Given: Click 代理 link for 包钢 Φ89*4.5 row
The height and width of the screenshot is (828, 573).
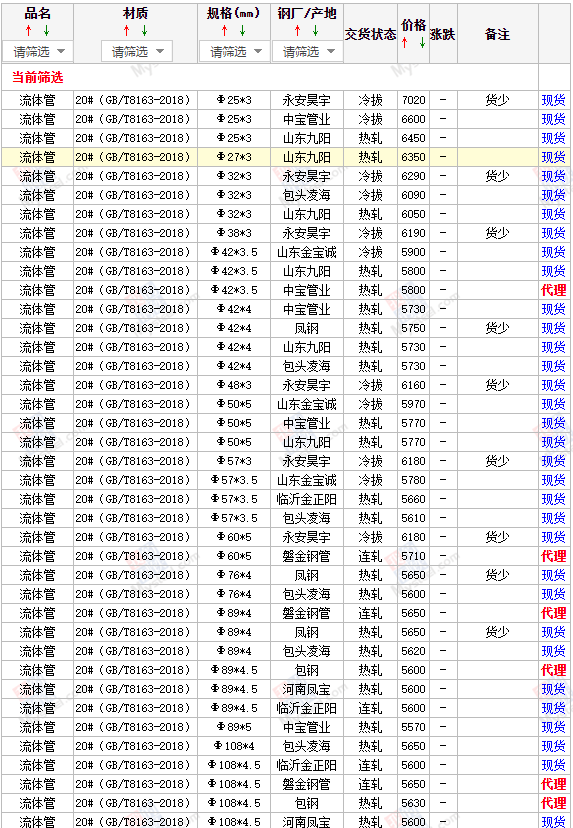Looking at the screenshot, I should (553, 671).
